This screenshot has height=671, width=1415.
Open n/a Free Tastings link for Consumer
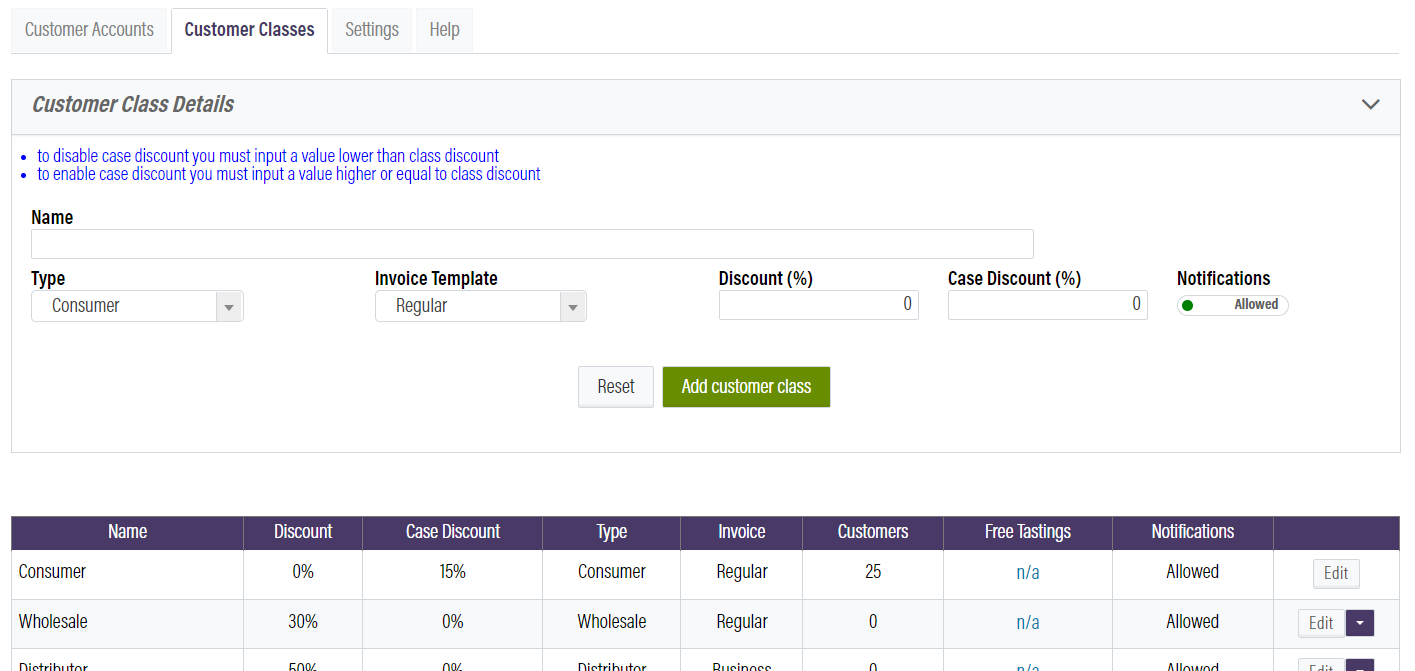1027,571
